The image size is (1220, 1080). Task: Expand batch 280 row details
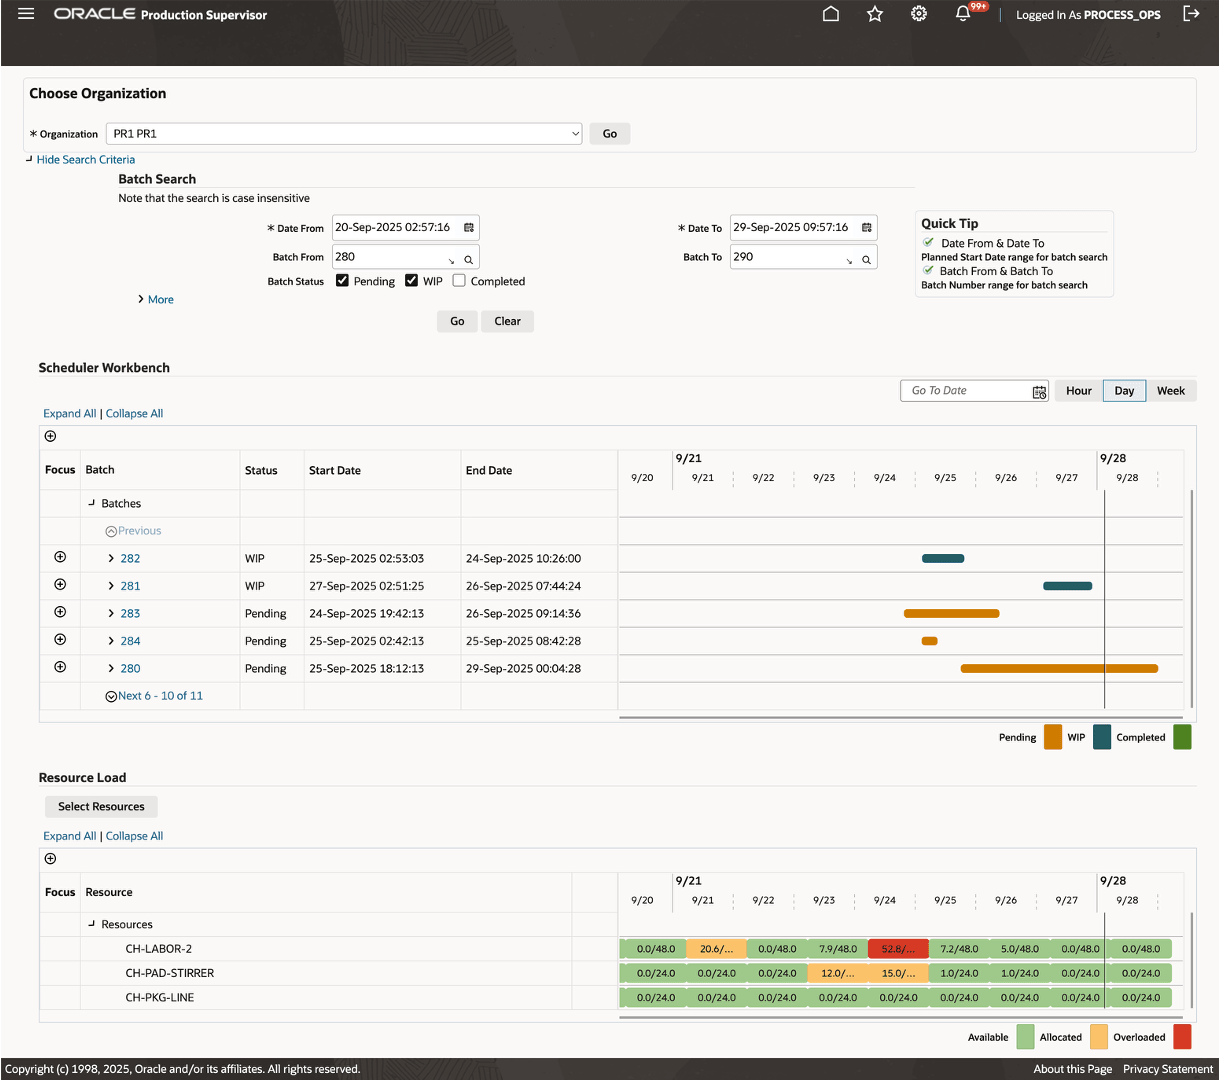pyautogui.click(x=111, y=668)
